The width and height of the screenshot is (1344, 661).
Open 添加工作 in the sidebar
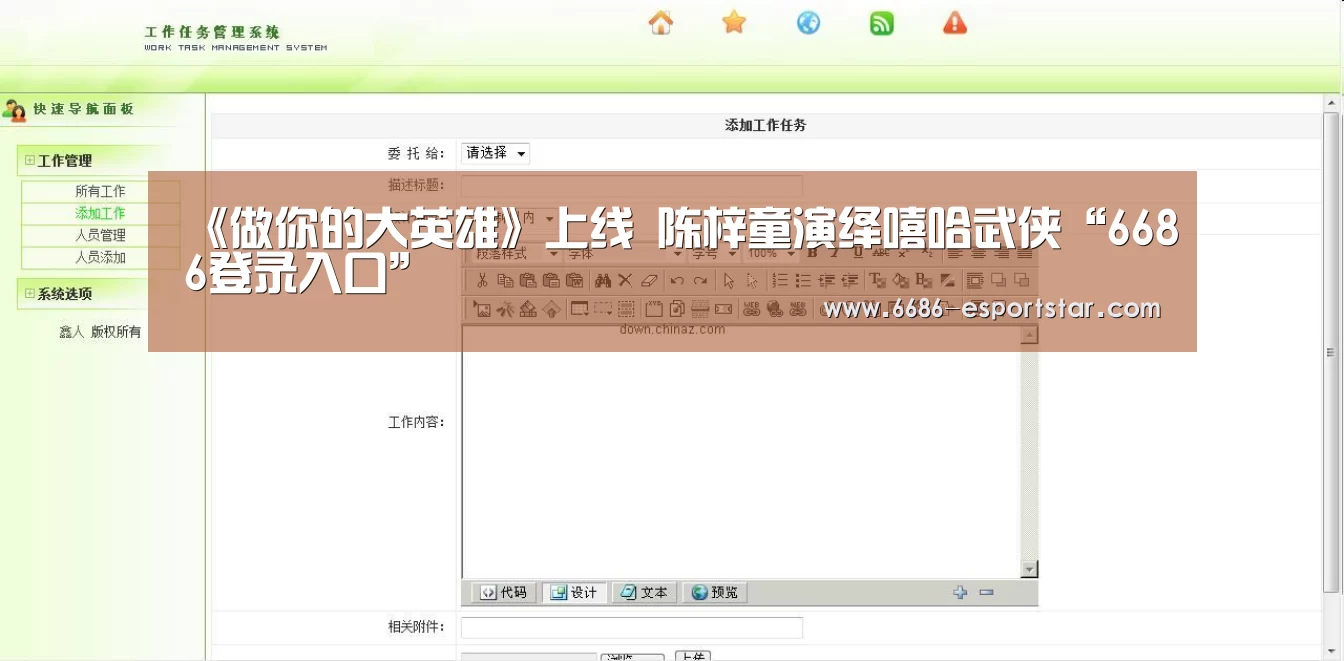(x=100, y=213)
